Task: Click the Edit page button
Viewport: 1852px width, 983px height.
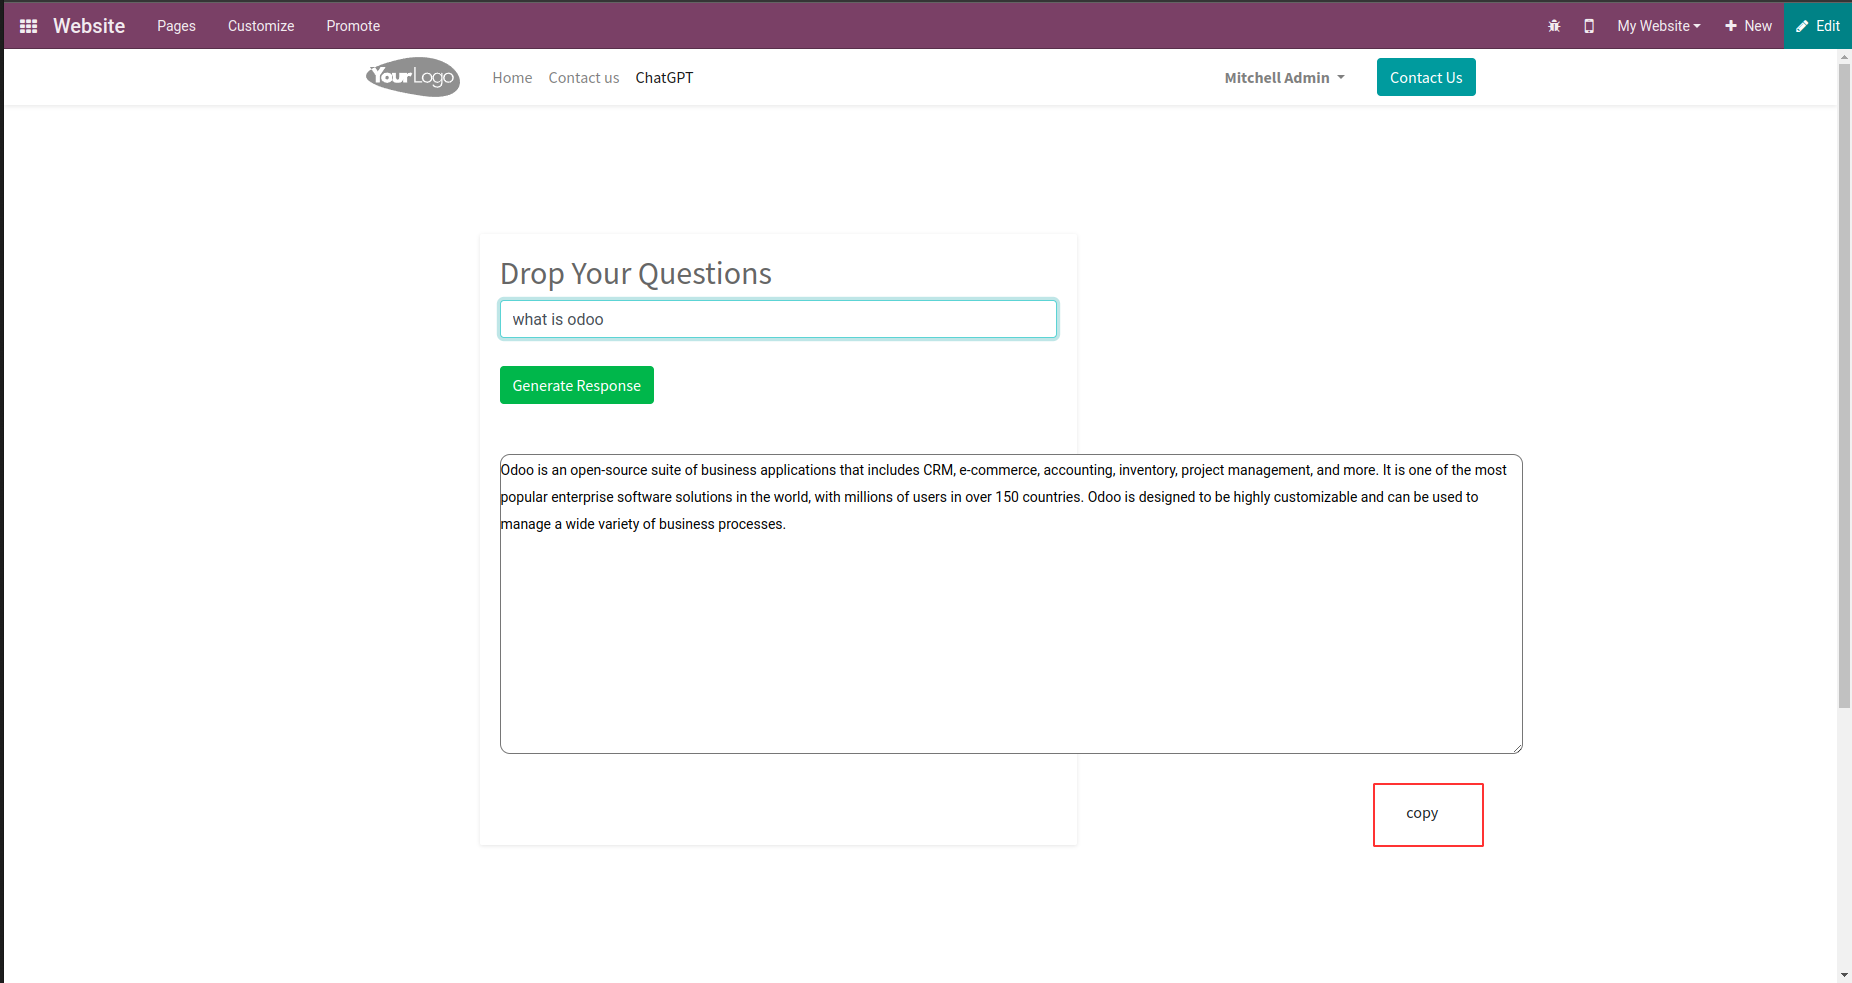Action: pyautogui.click(x=1818, y=26)
